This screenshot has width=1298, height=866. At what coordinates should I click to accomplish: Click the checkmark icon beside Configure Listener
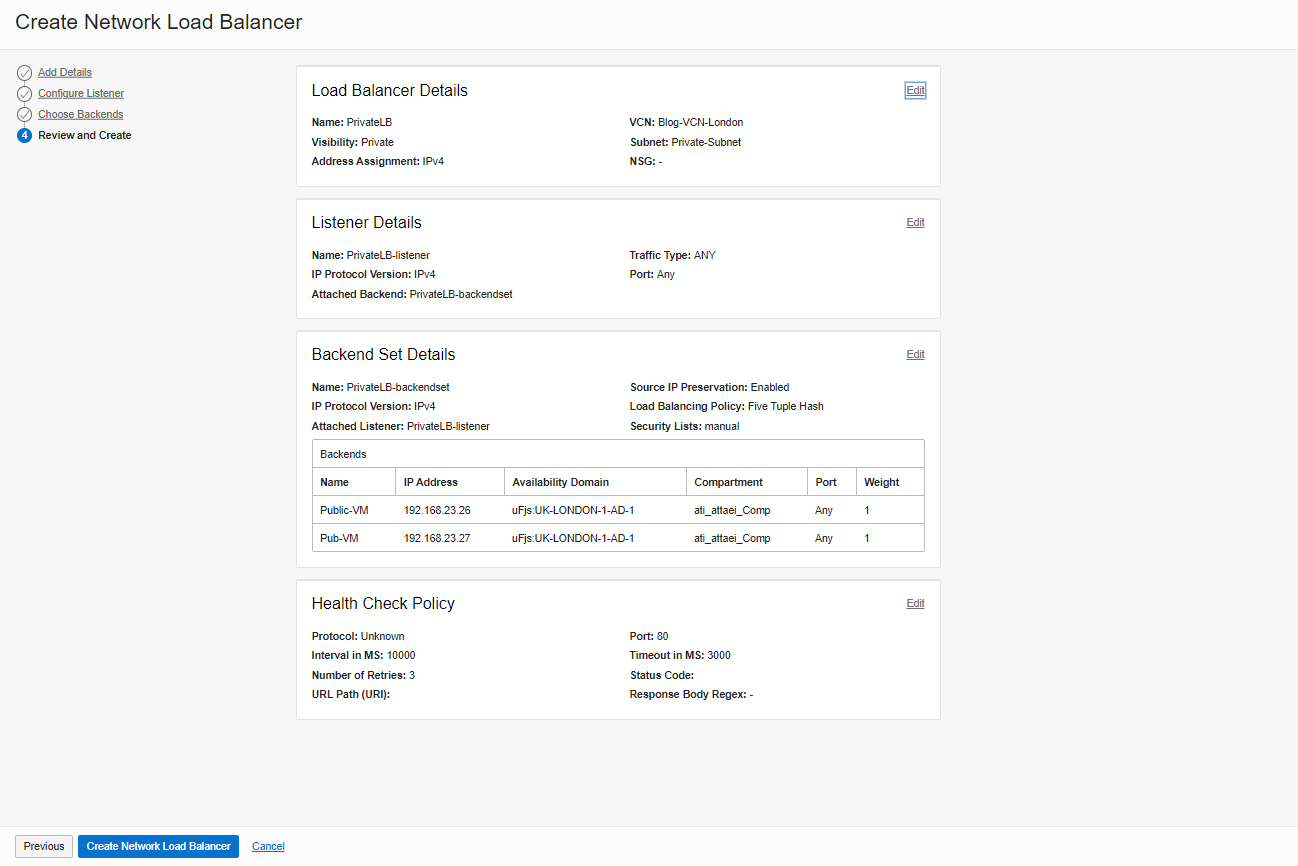coord(24,94)
